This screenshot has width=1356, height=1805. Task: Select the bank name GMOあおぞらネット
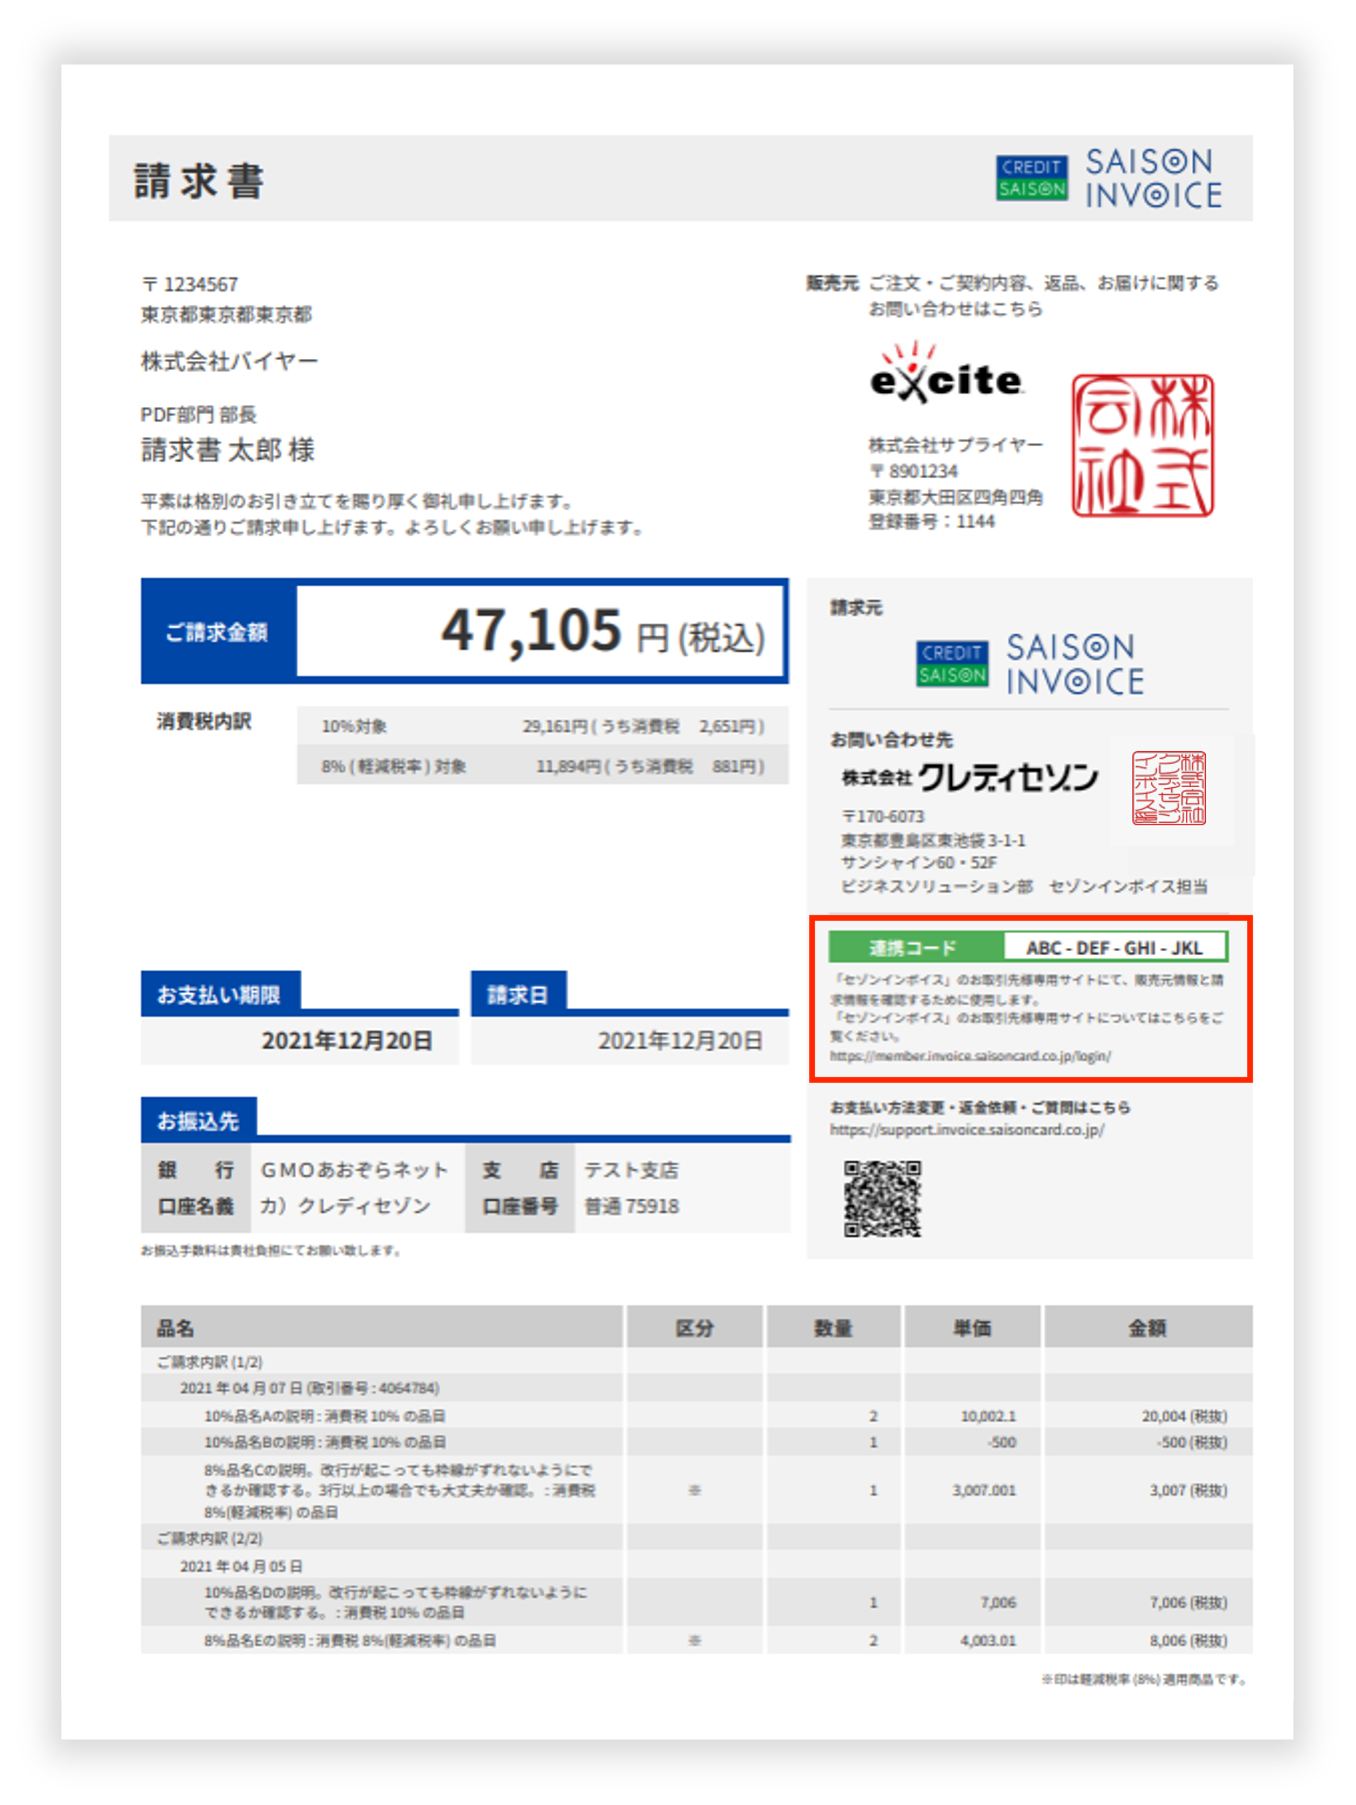point(355,1170)
